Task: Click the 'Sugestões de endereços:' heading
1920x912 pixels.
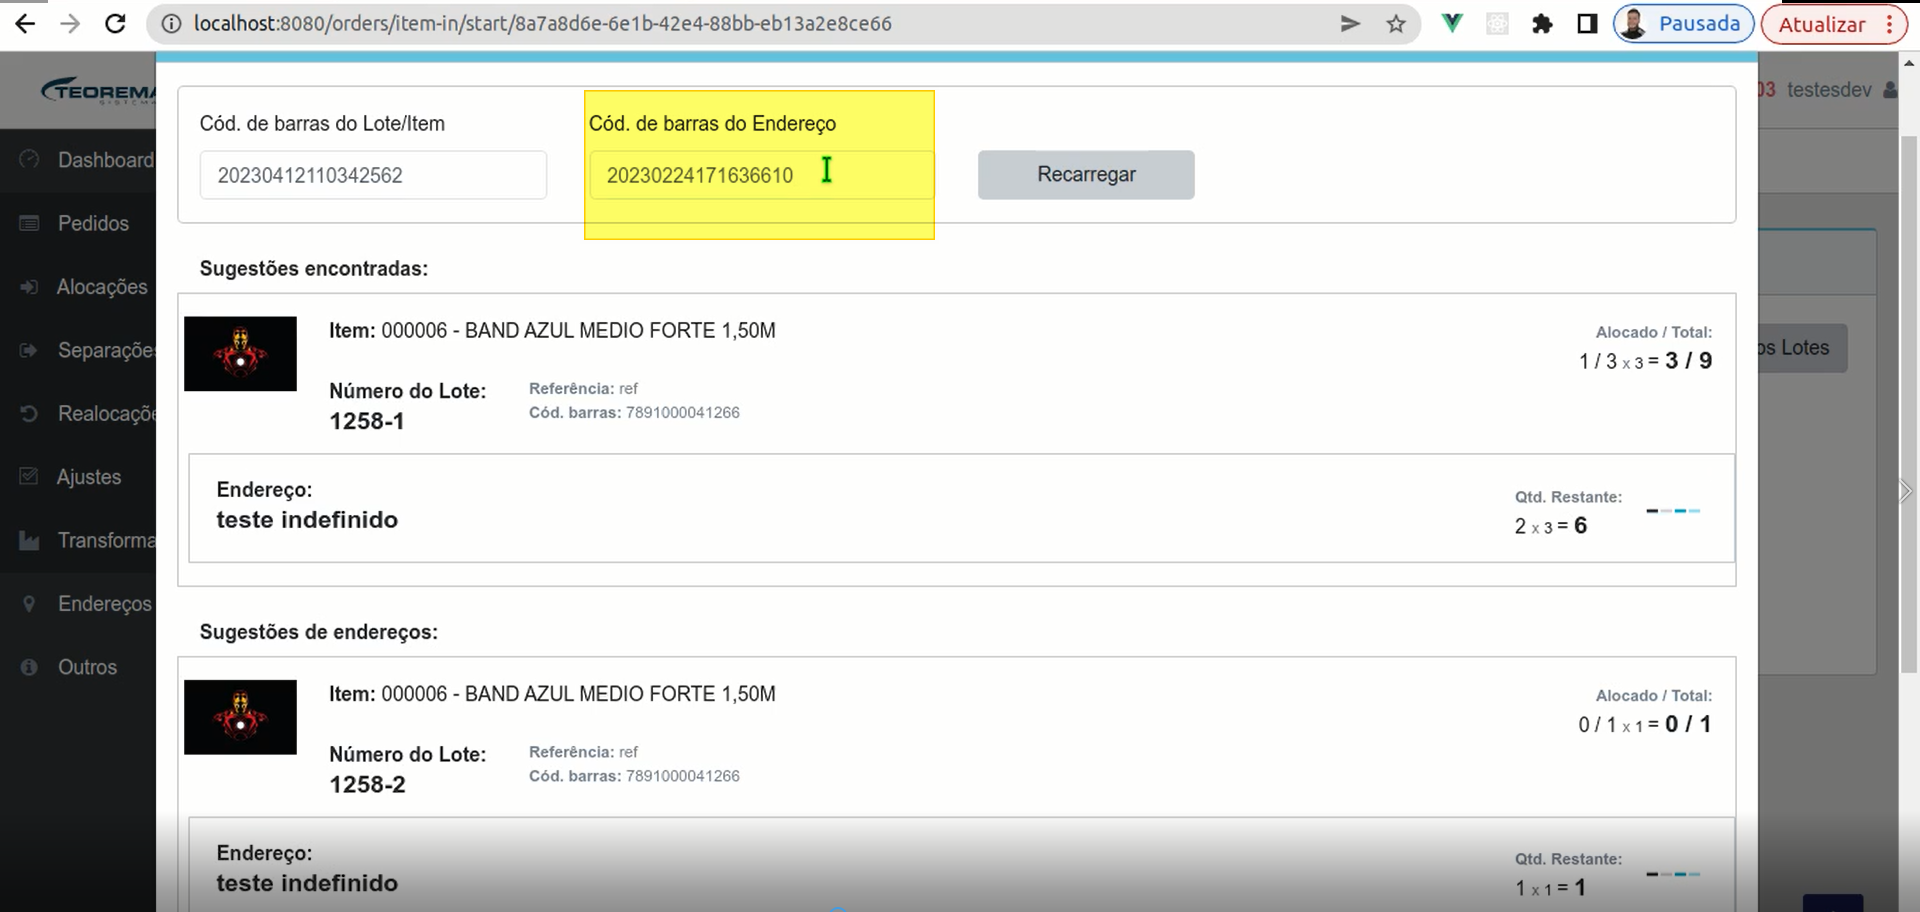Action: [319, 632]
